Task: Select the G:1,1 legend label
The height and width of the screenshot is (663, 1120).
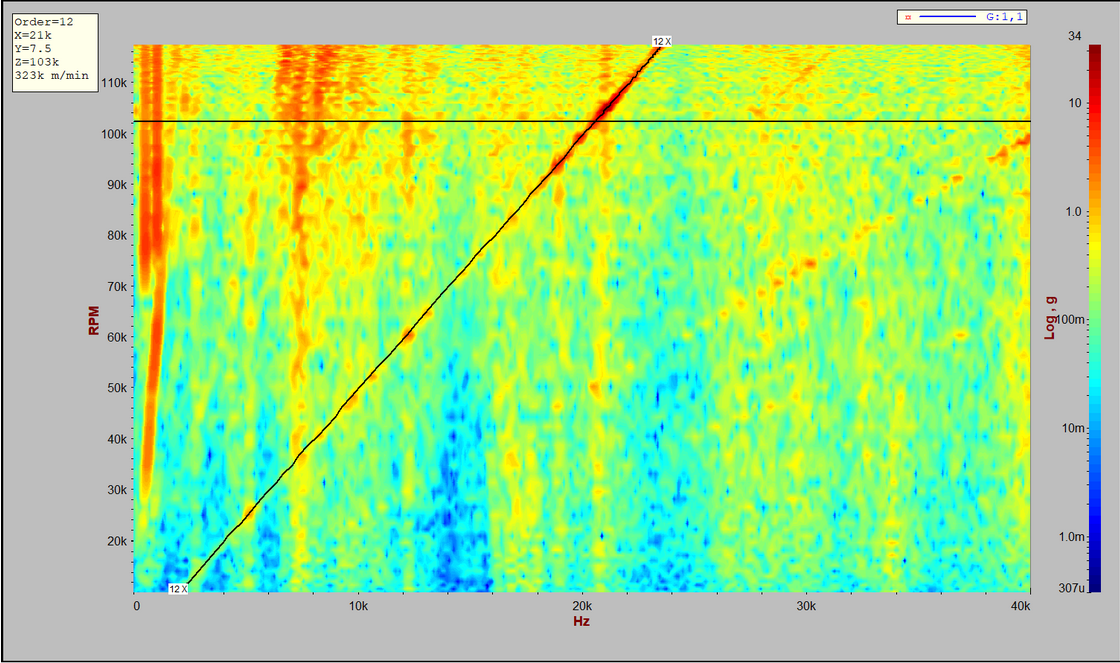Action: point(1003,17)
